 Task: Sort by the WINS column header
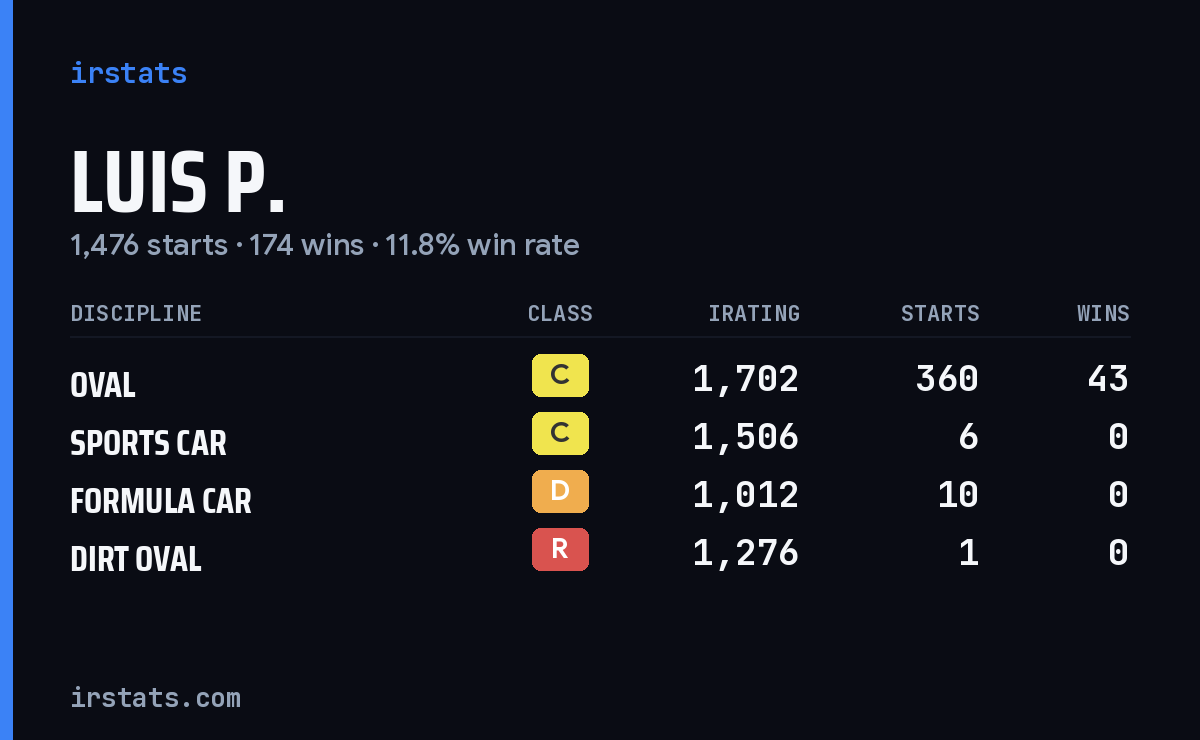[1103, 314]
